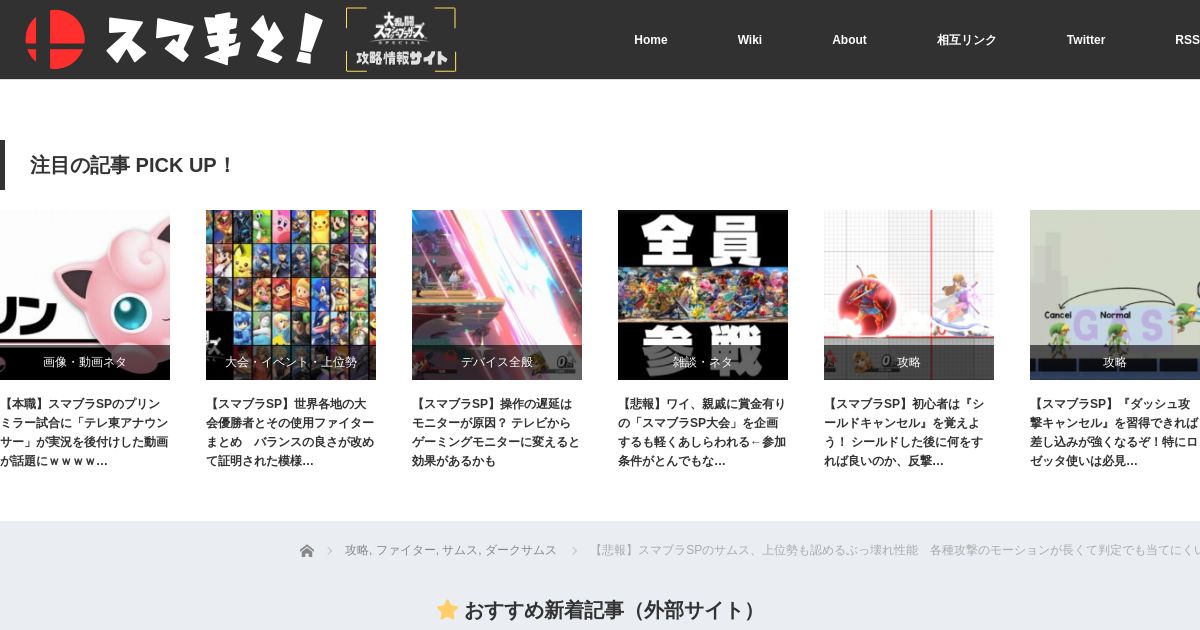1200x630 pixels.
Task: Open the About menu item
Action: click(849, 40)
